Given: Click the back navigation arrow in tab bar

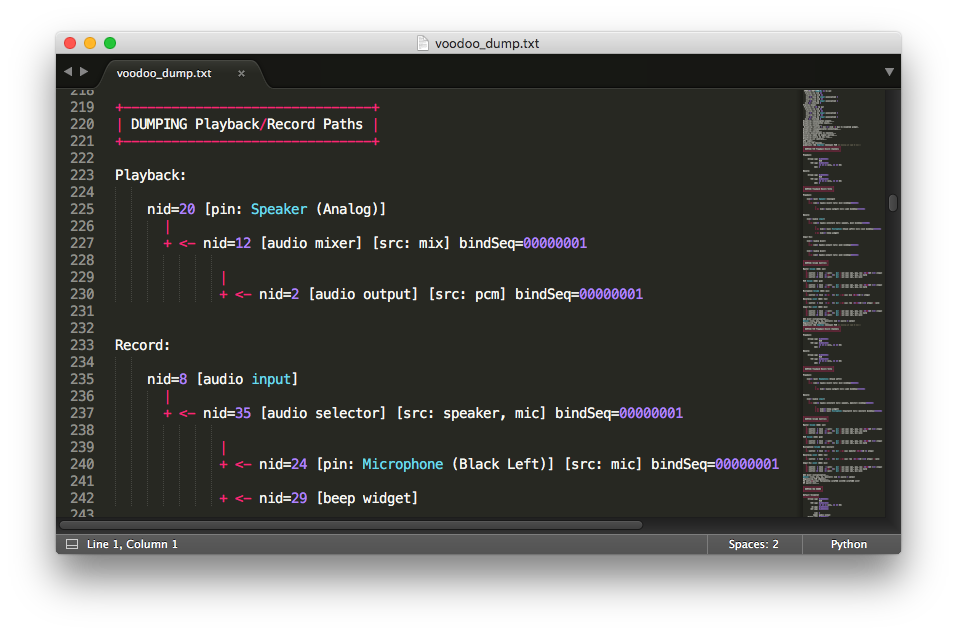Looking at the screenshot, I should click(68, 71).
